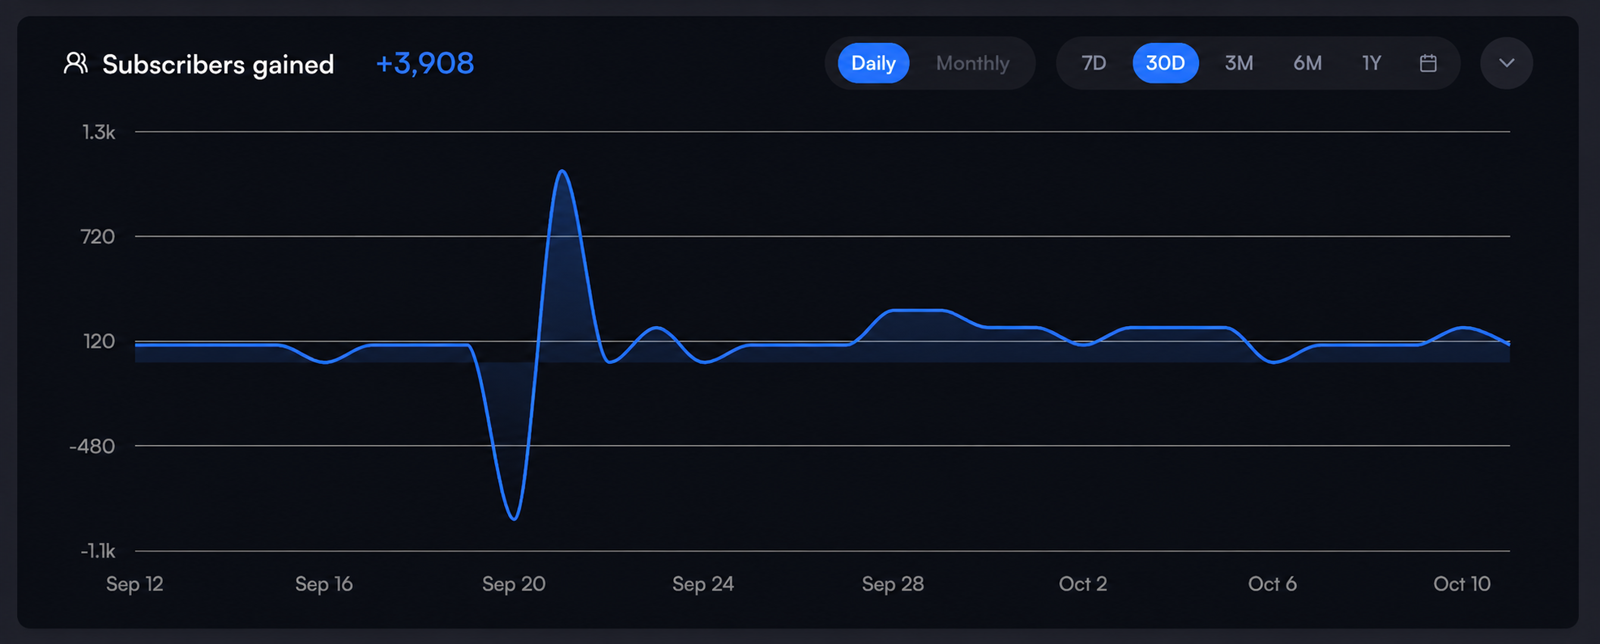Switch to Monthly view
1600x644 pixels.
(x=972, y=63)
